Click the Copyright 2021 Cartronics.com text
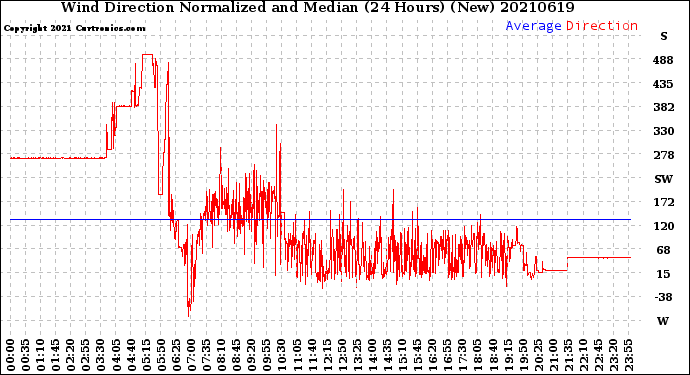690x375 pixels. tap(74, 28)
